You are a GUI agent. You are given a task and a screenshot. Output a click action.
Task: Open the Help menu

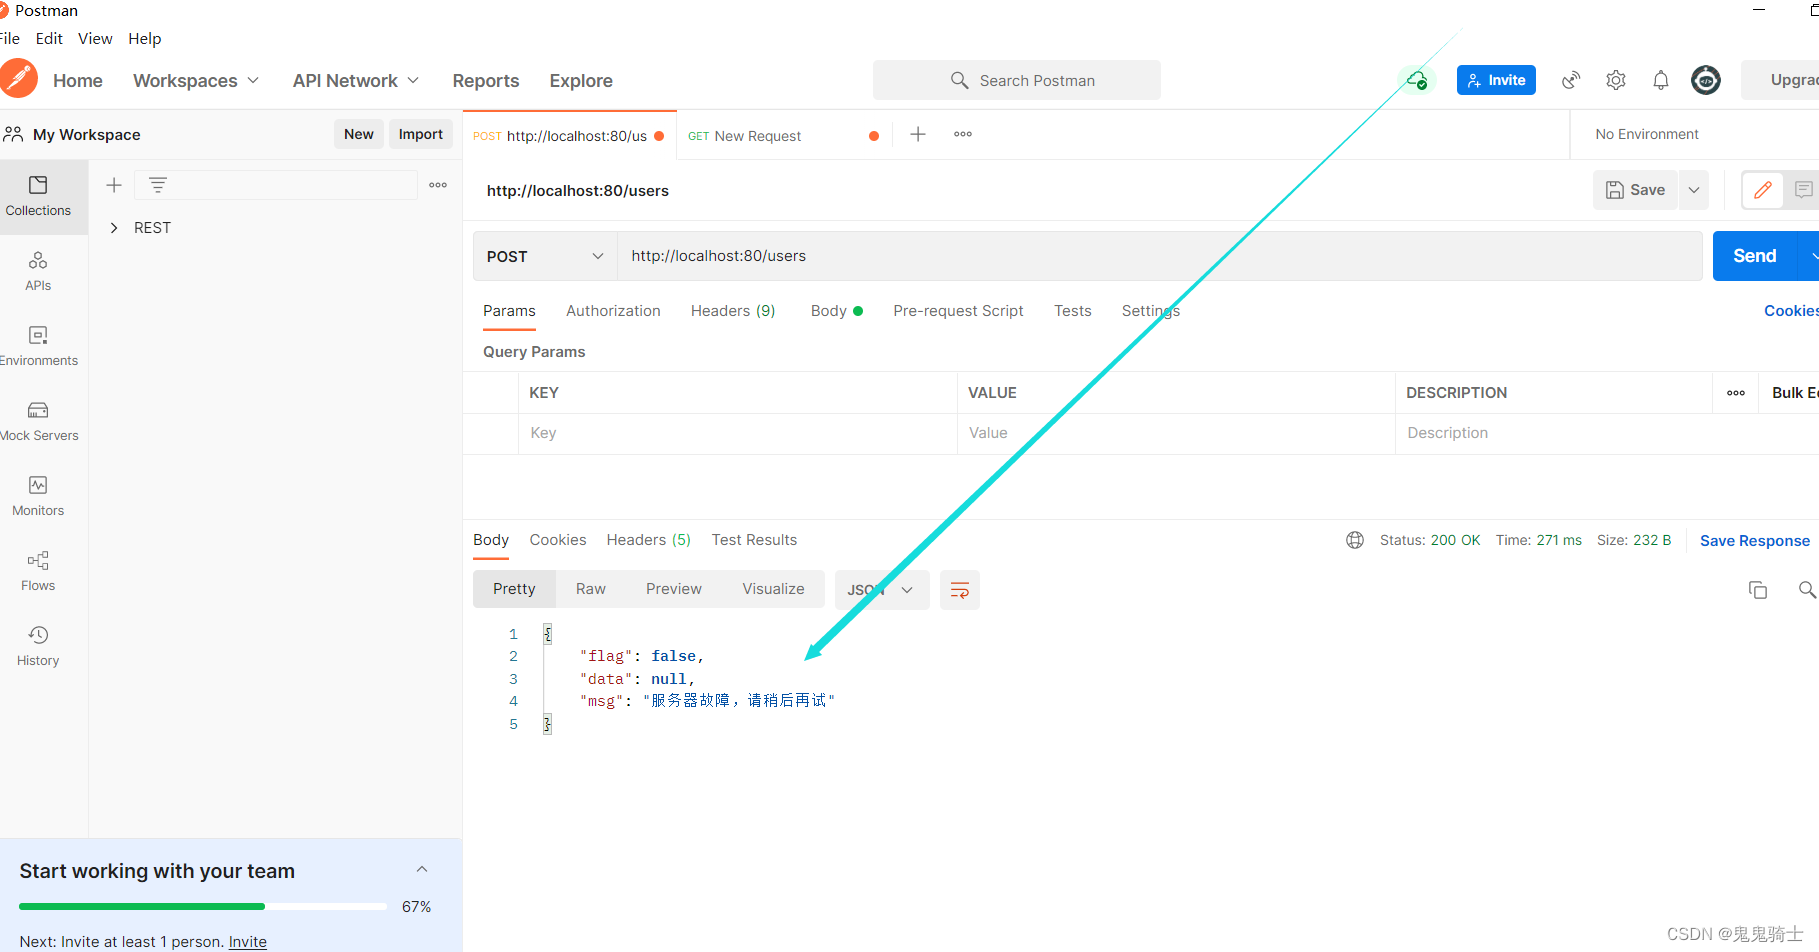pyautogui.click(x=144, y=38)
